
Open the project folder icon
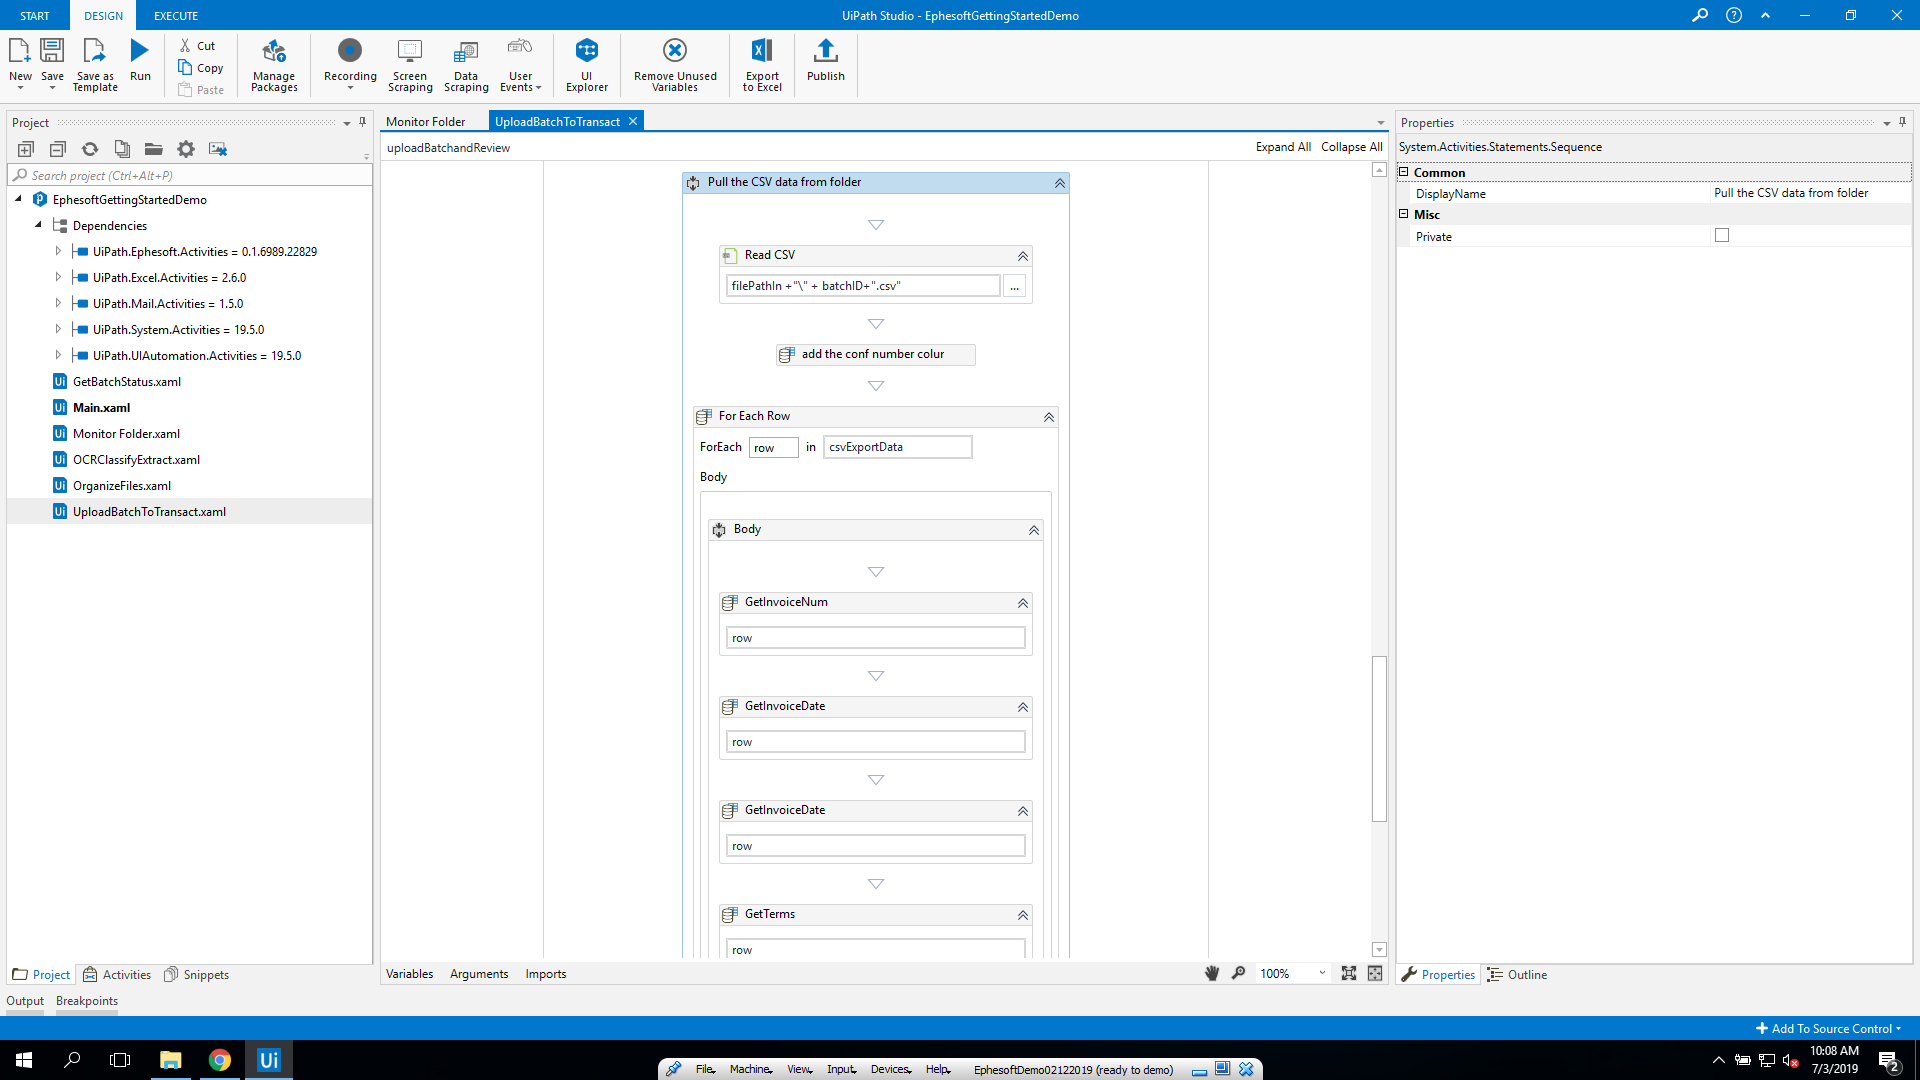(154, 149)
